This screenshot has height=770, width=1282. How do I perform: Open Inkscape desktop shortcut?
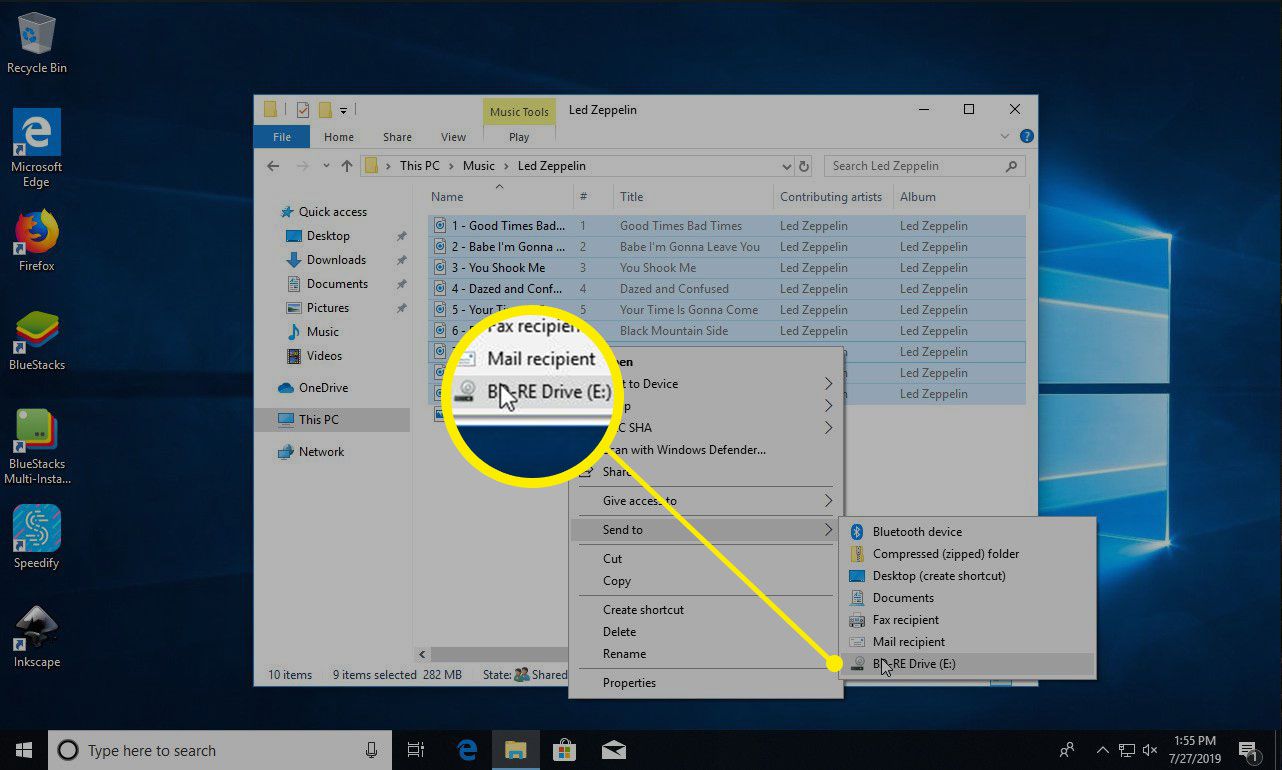(x=37, y=636)
